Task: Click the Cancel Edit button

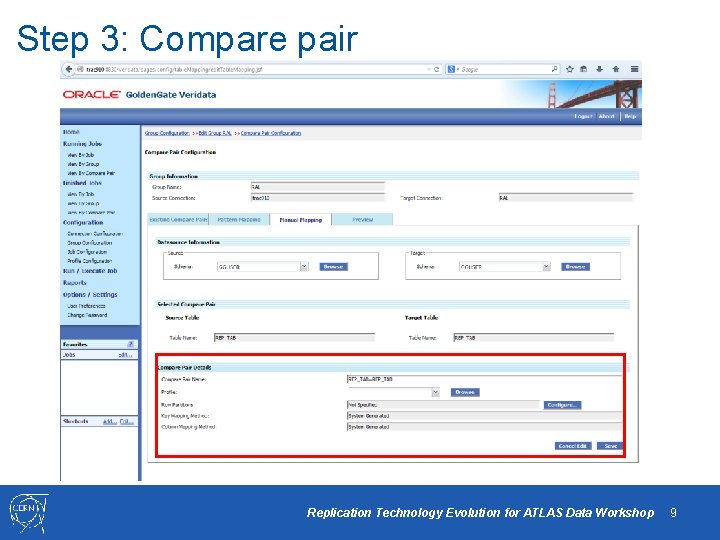Action: click(x=573, y=446)
